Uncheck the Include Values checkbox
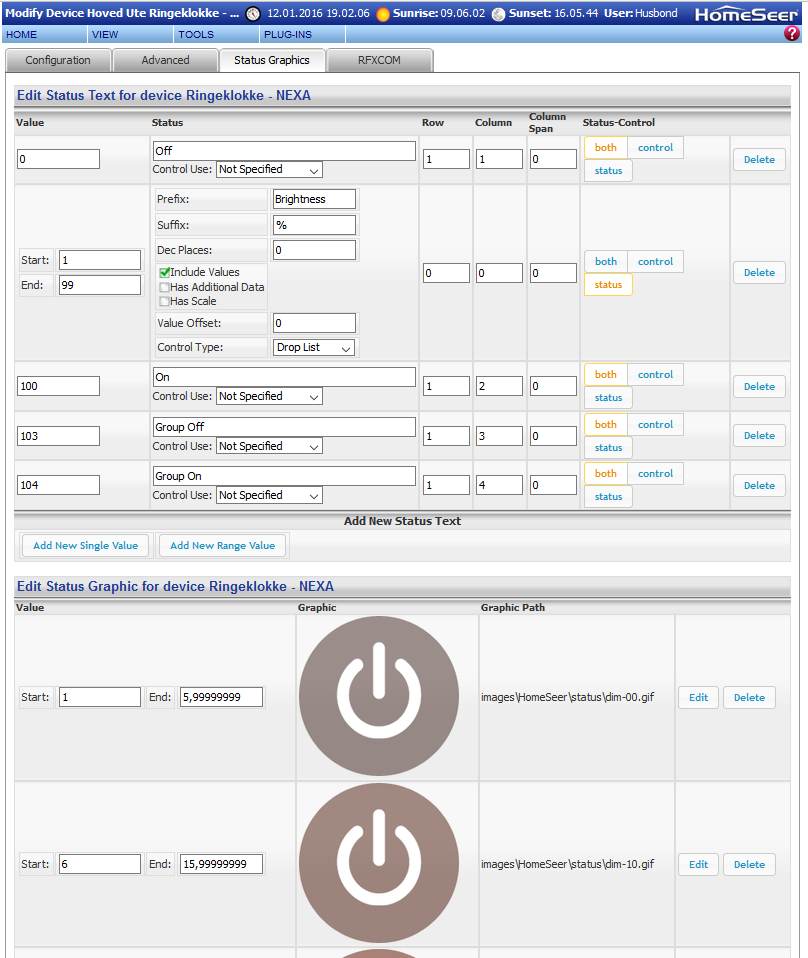This screenshot has width=808, height=958. pyautogui.click(x=164, y=272)
